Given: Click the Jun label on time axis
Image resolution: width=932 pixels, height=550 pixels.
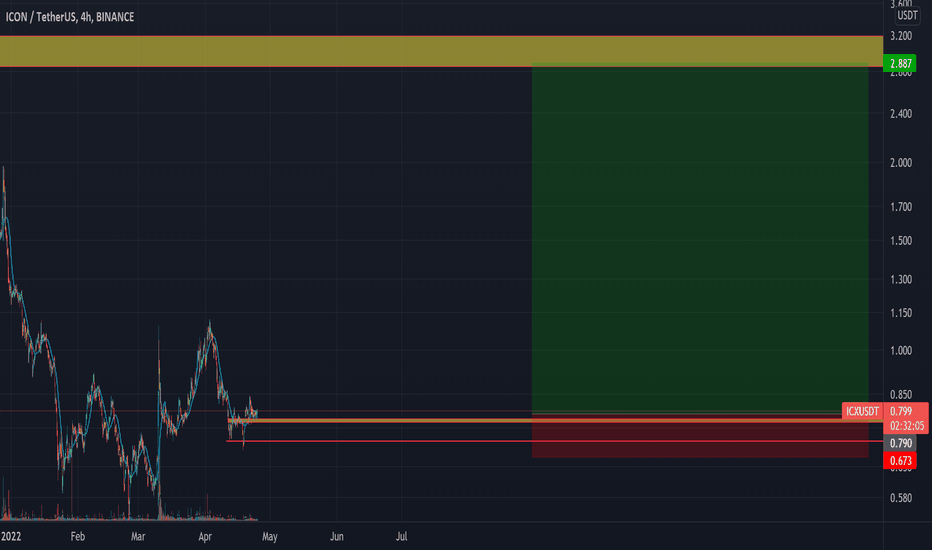Looking at the screenshot, I should click(336, 536).
